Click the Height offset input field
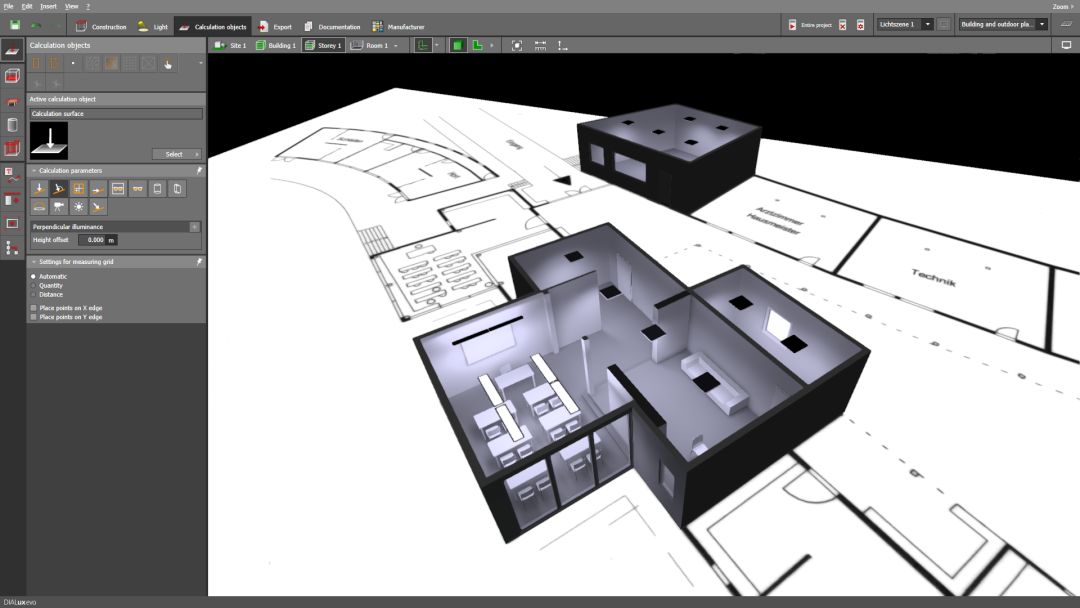The height and width of the screenshot is (608, 1080). 93,240
